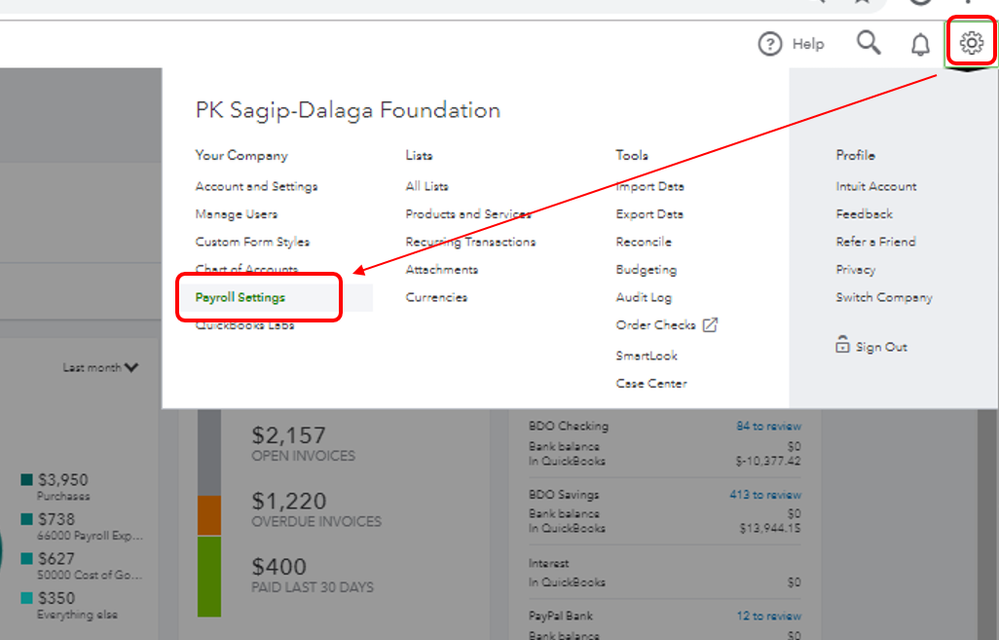Click the green paid invoices bar segment
Viewport: 999px width, 640px height.
pyautogui.click(x=209, y=576)
